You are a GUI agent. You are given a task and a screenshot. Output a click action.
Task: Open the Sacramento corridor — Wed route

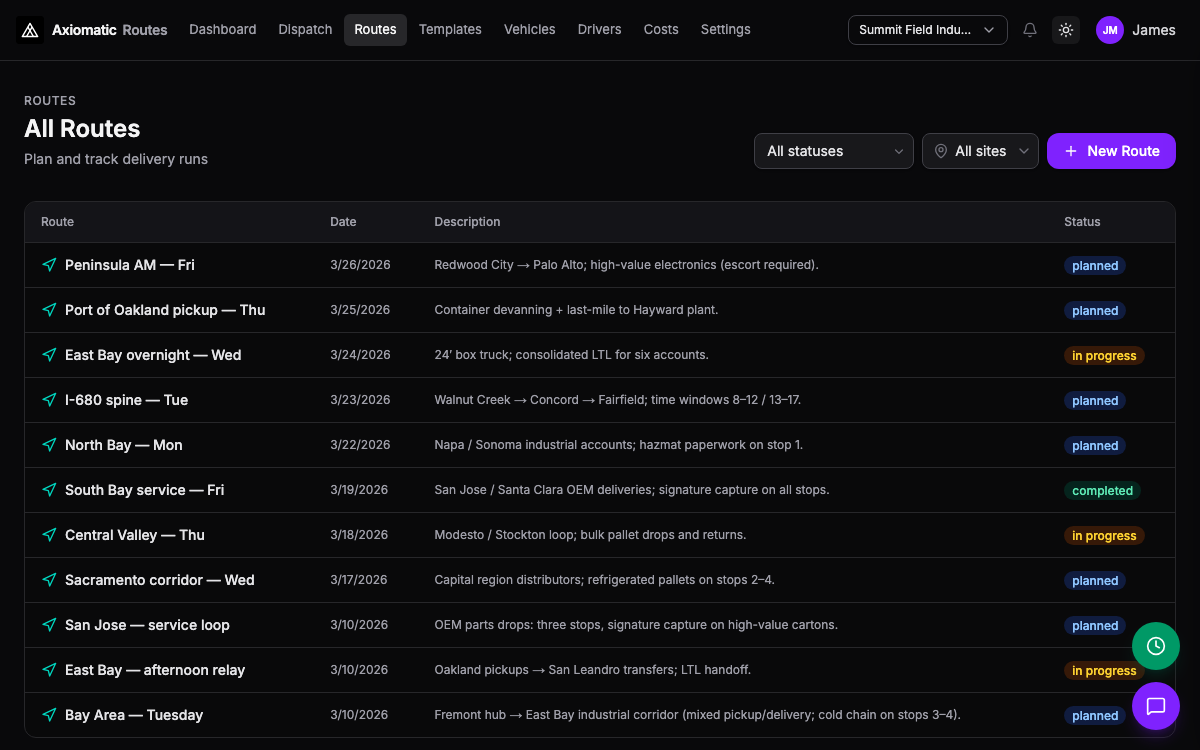160,580
